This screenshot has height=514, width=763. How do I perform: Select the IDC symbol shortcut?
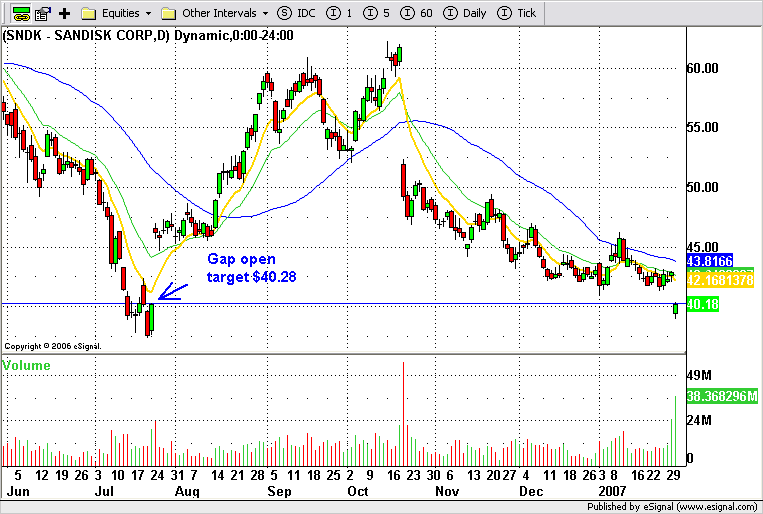[296, 13]
